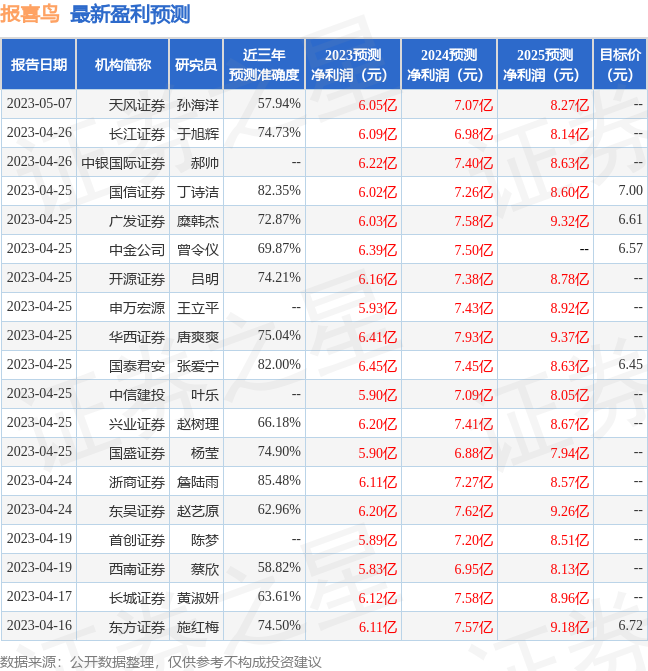The width and height of the screenshot is (648, 671).
Task: Select the 近三年预测准确度 column header
Action: click(x=264, y=65)
